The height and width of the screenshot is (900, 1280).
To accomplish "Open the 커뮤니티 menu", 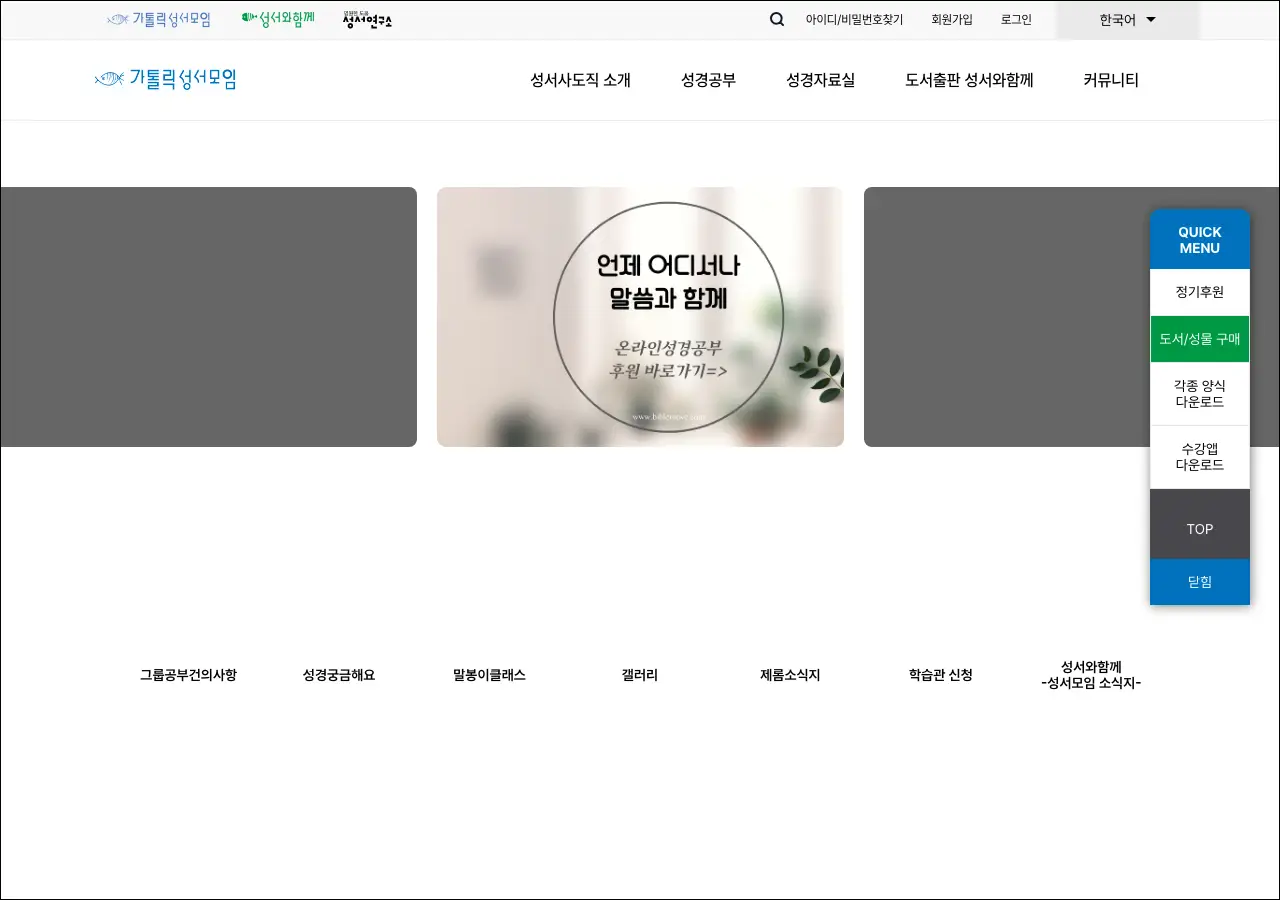I will (x=1110, y=81).
